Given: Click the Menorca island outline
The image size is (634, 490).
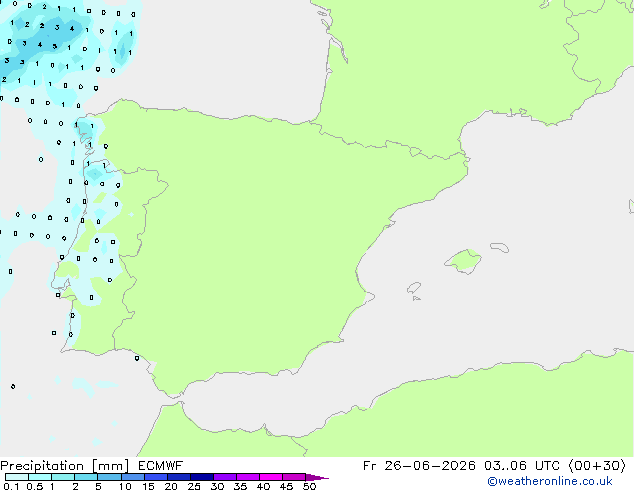Looking at the screenshot, I should click(x=500, y=247).
